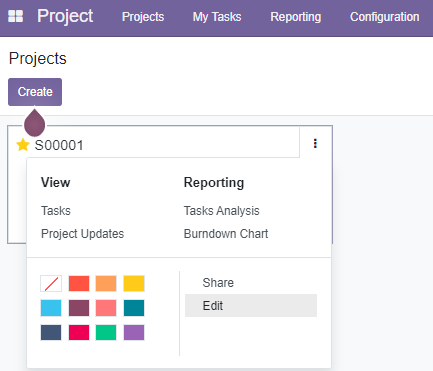Screen dimensions: 433x371
Task: Select Share in the project menu
Action: click(x=218, y=283)
